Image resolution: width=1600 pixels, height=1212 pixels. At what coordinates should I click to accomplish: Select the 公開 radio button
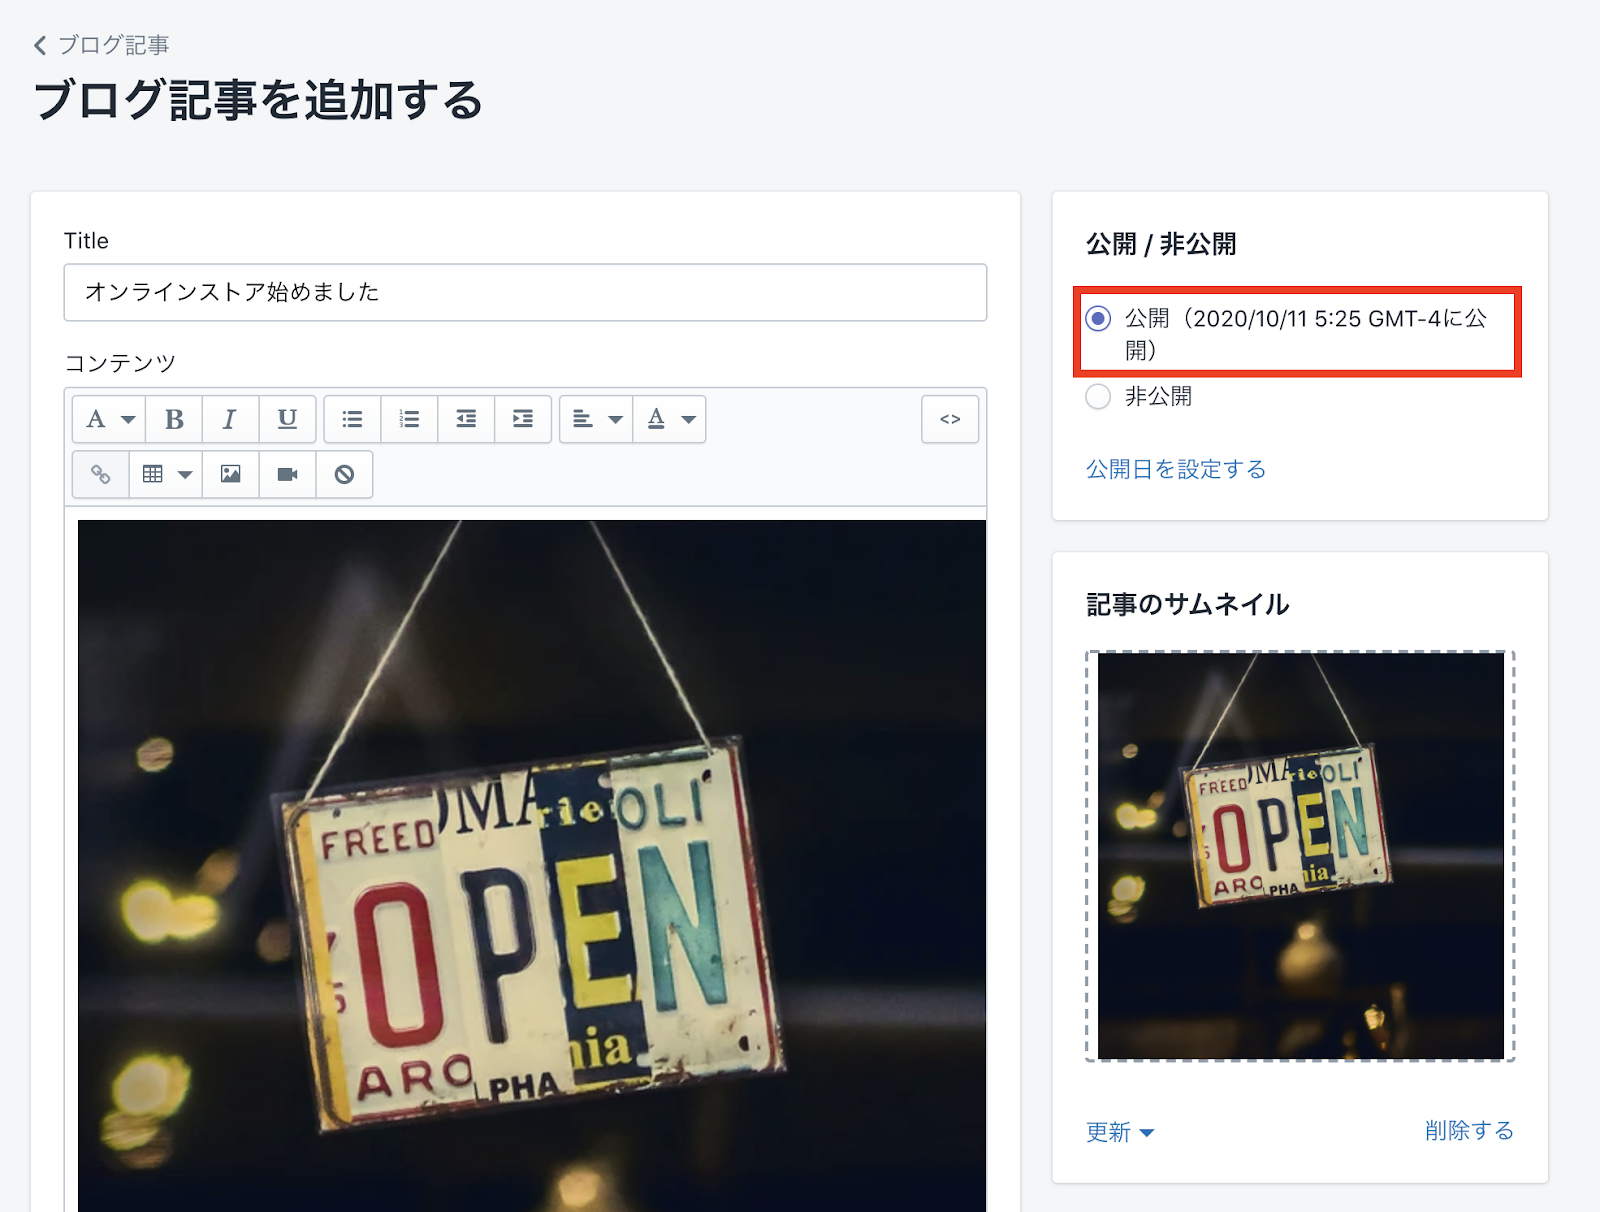click(x=1098, y=319)
